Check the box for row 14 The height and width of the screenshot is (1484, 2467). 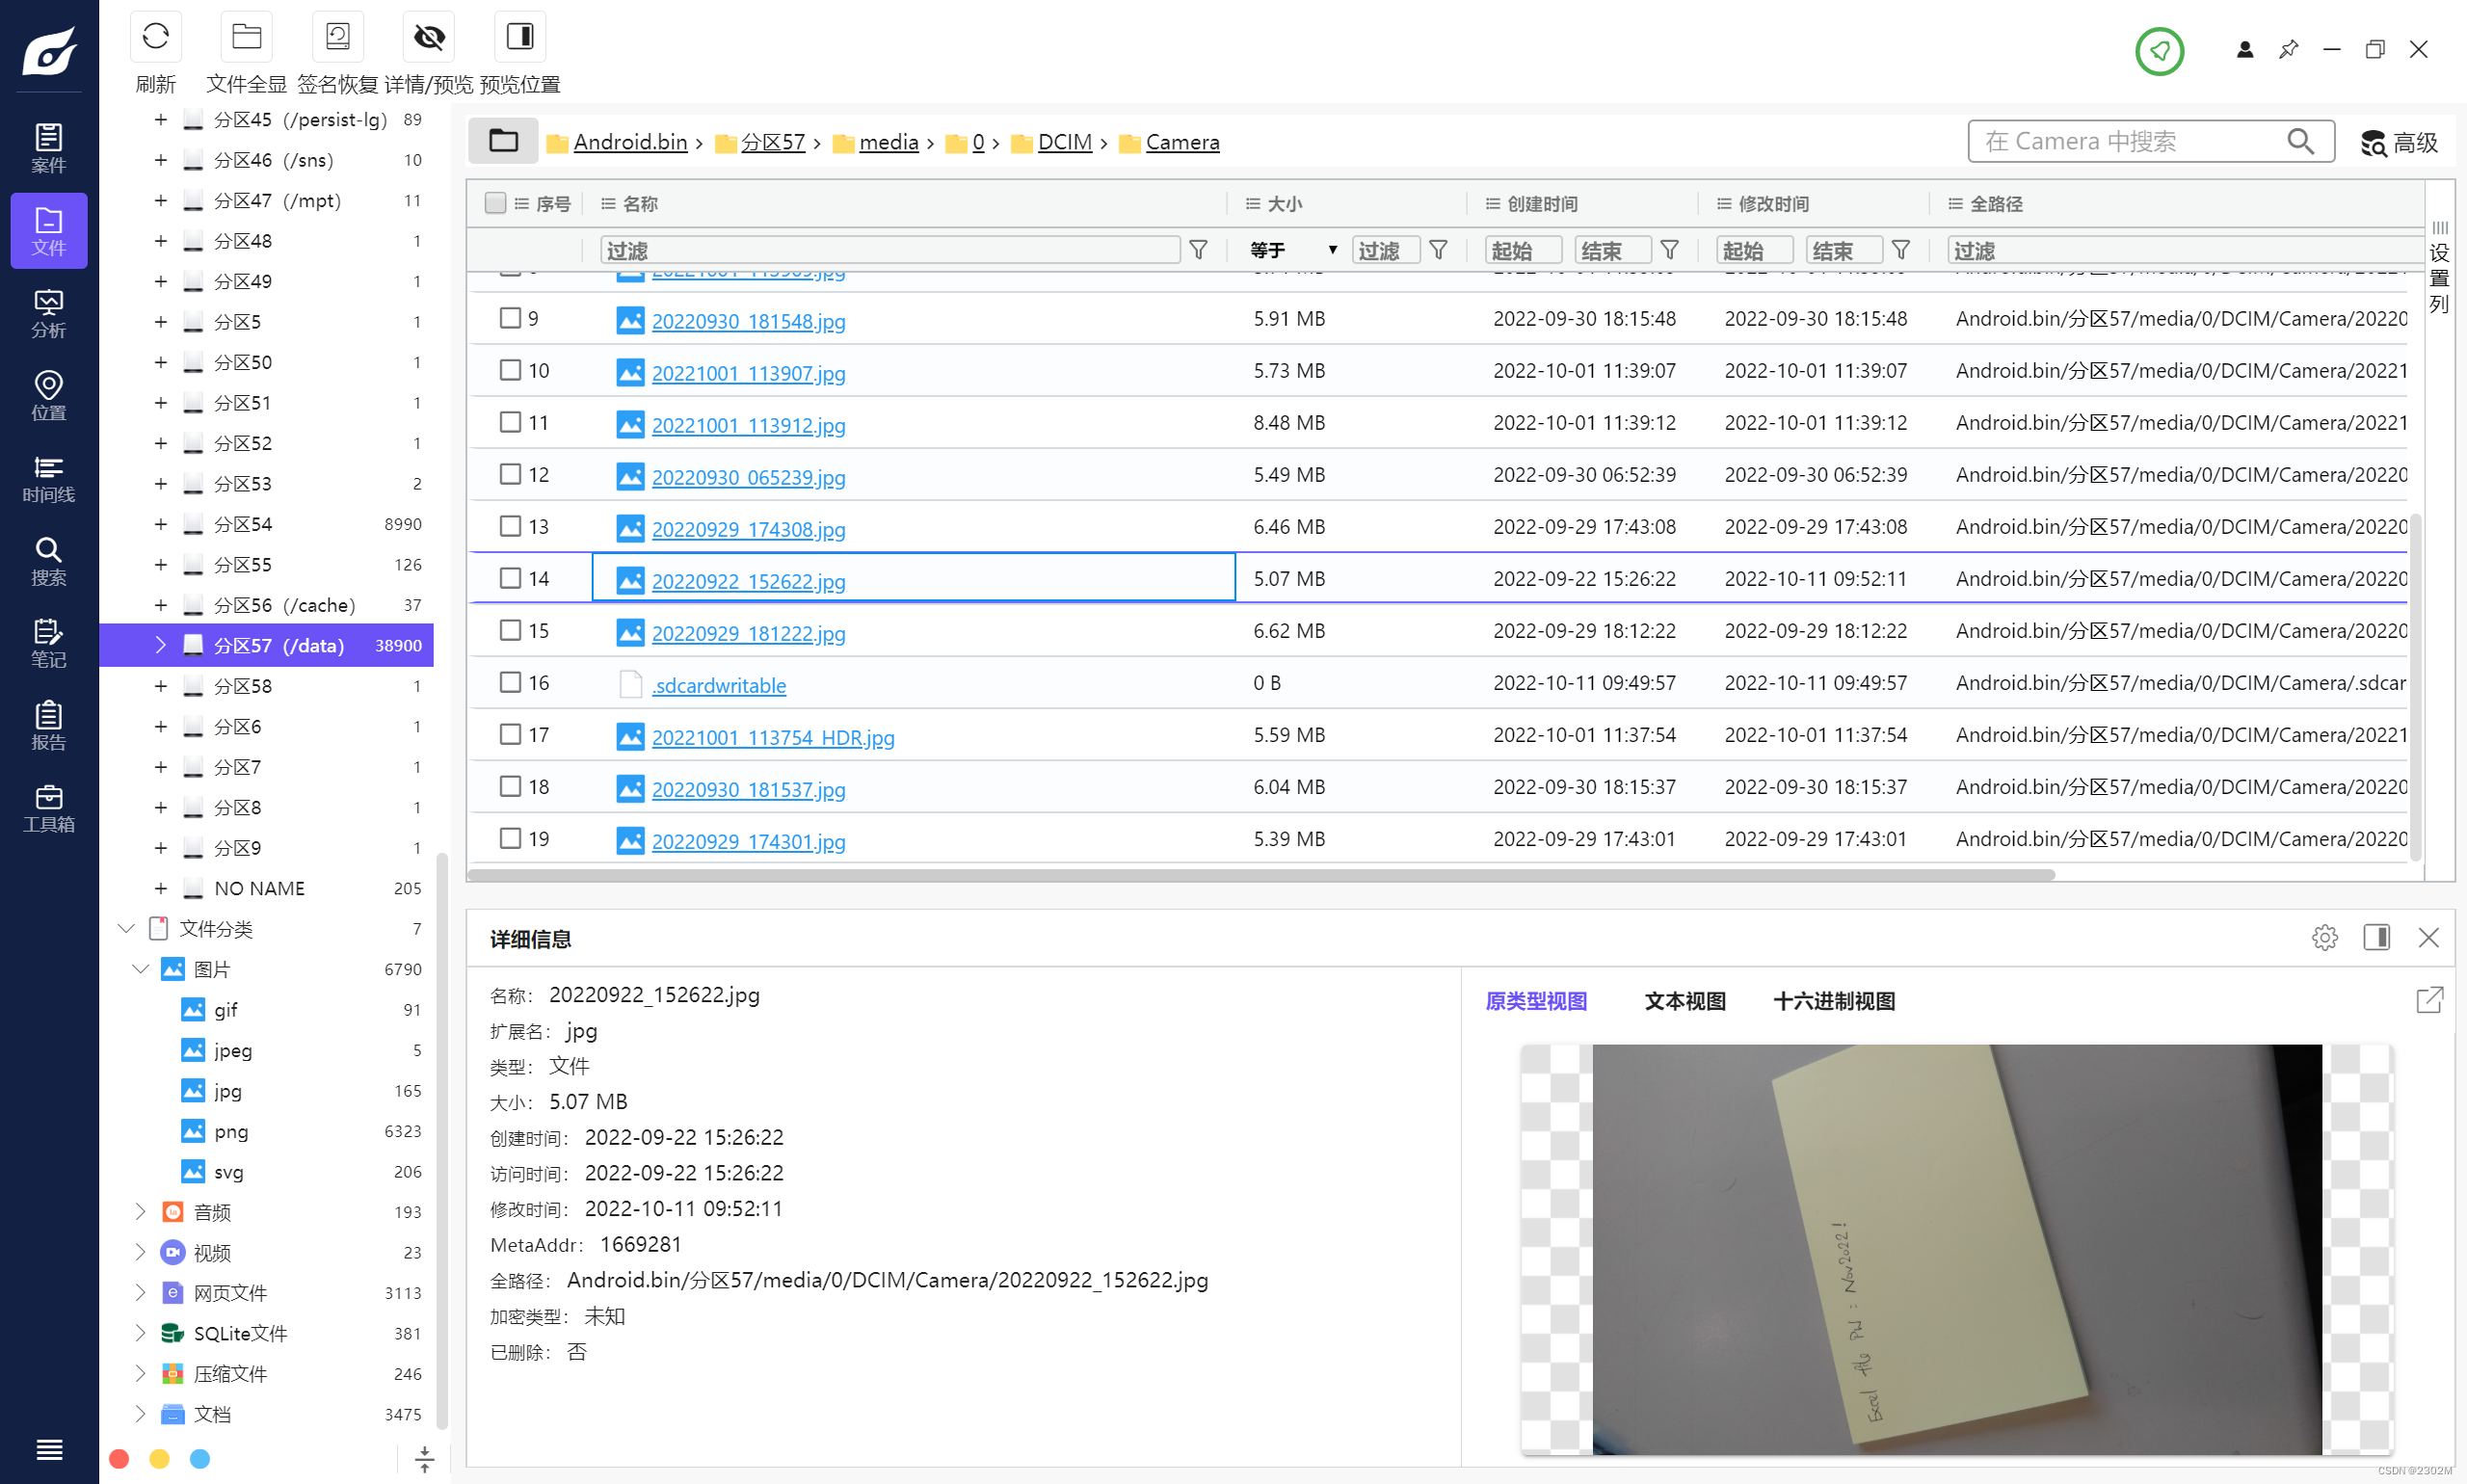click(x=510, y=578)
